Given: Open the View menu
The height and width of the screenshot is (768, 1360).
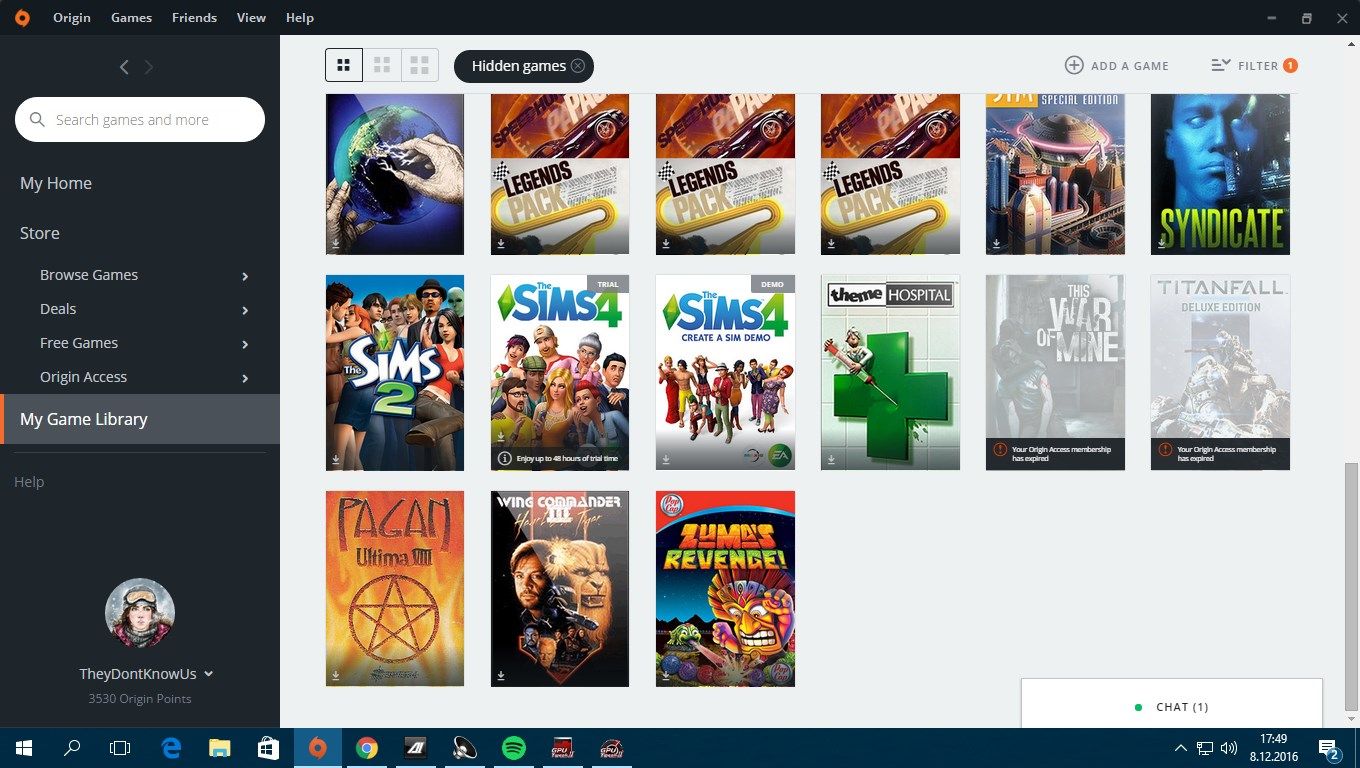Looking at the screenshot, I should tap(252, 17).
